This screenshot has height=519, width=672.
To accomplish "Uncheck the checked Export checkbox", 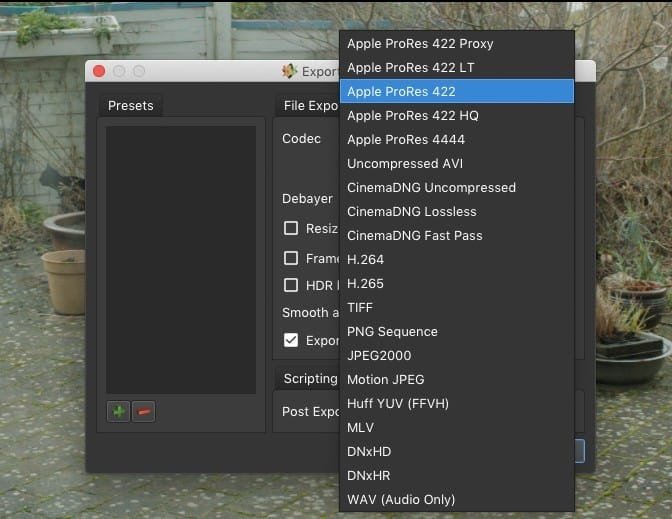I will click(x=291, y=340).
